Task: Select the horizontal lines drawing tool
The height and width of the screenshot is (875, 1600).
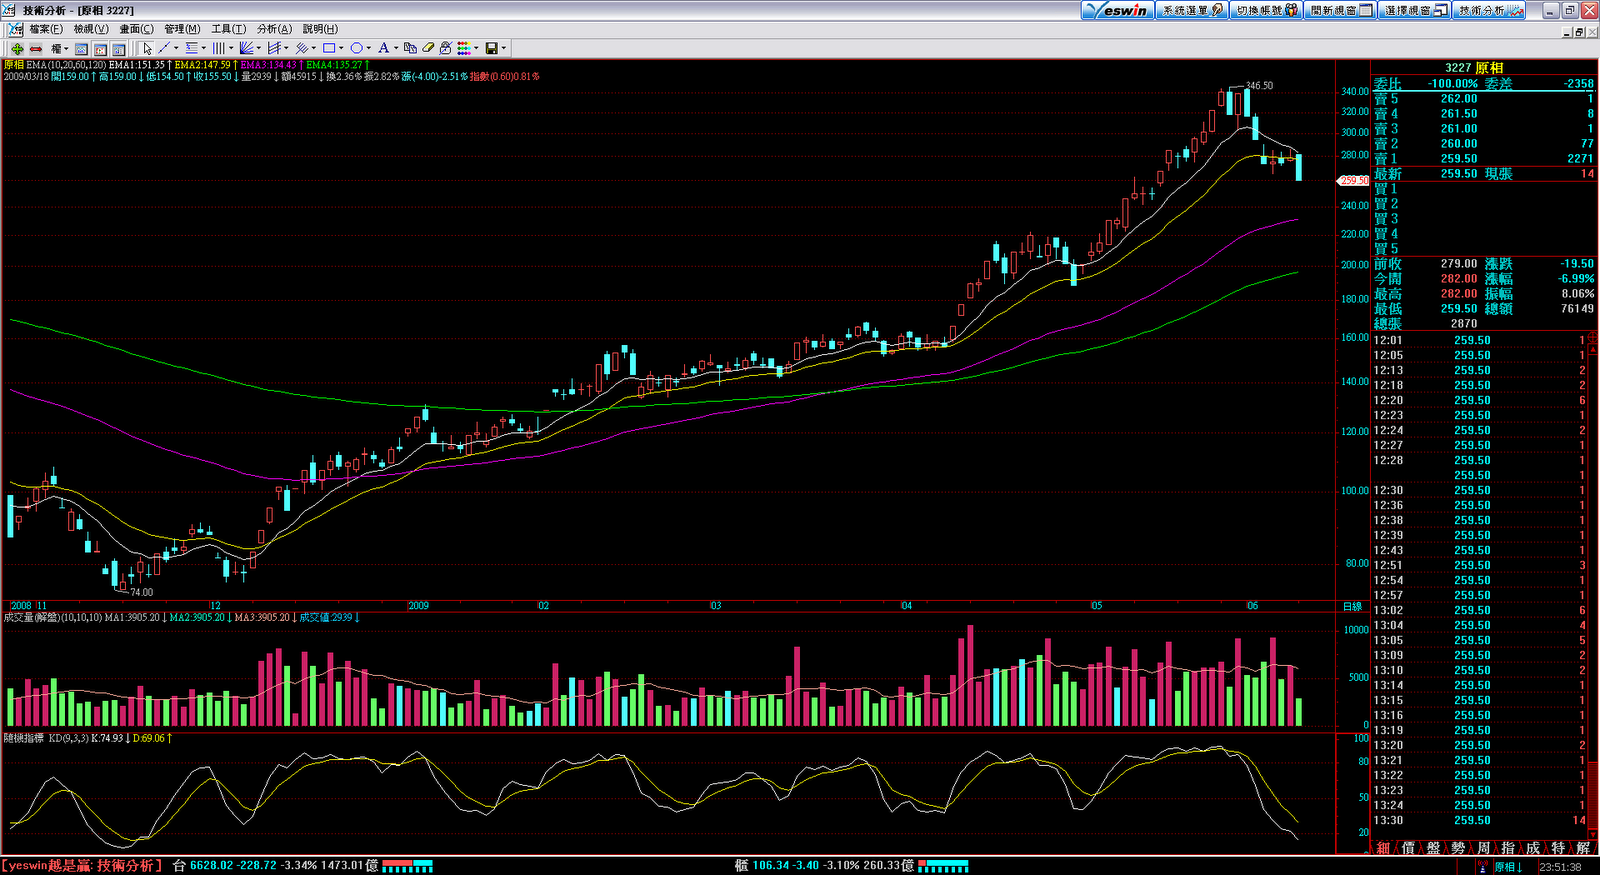Action: (191, 48)
